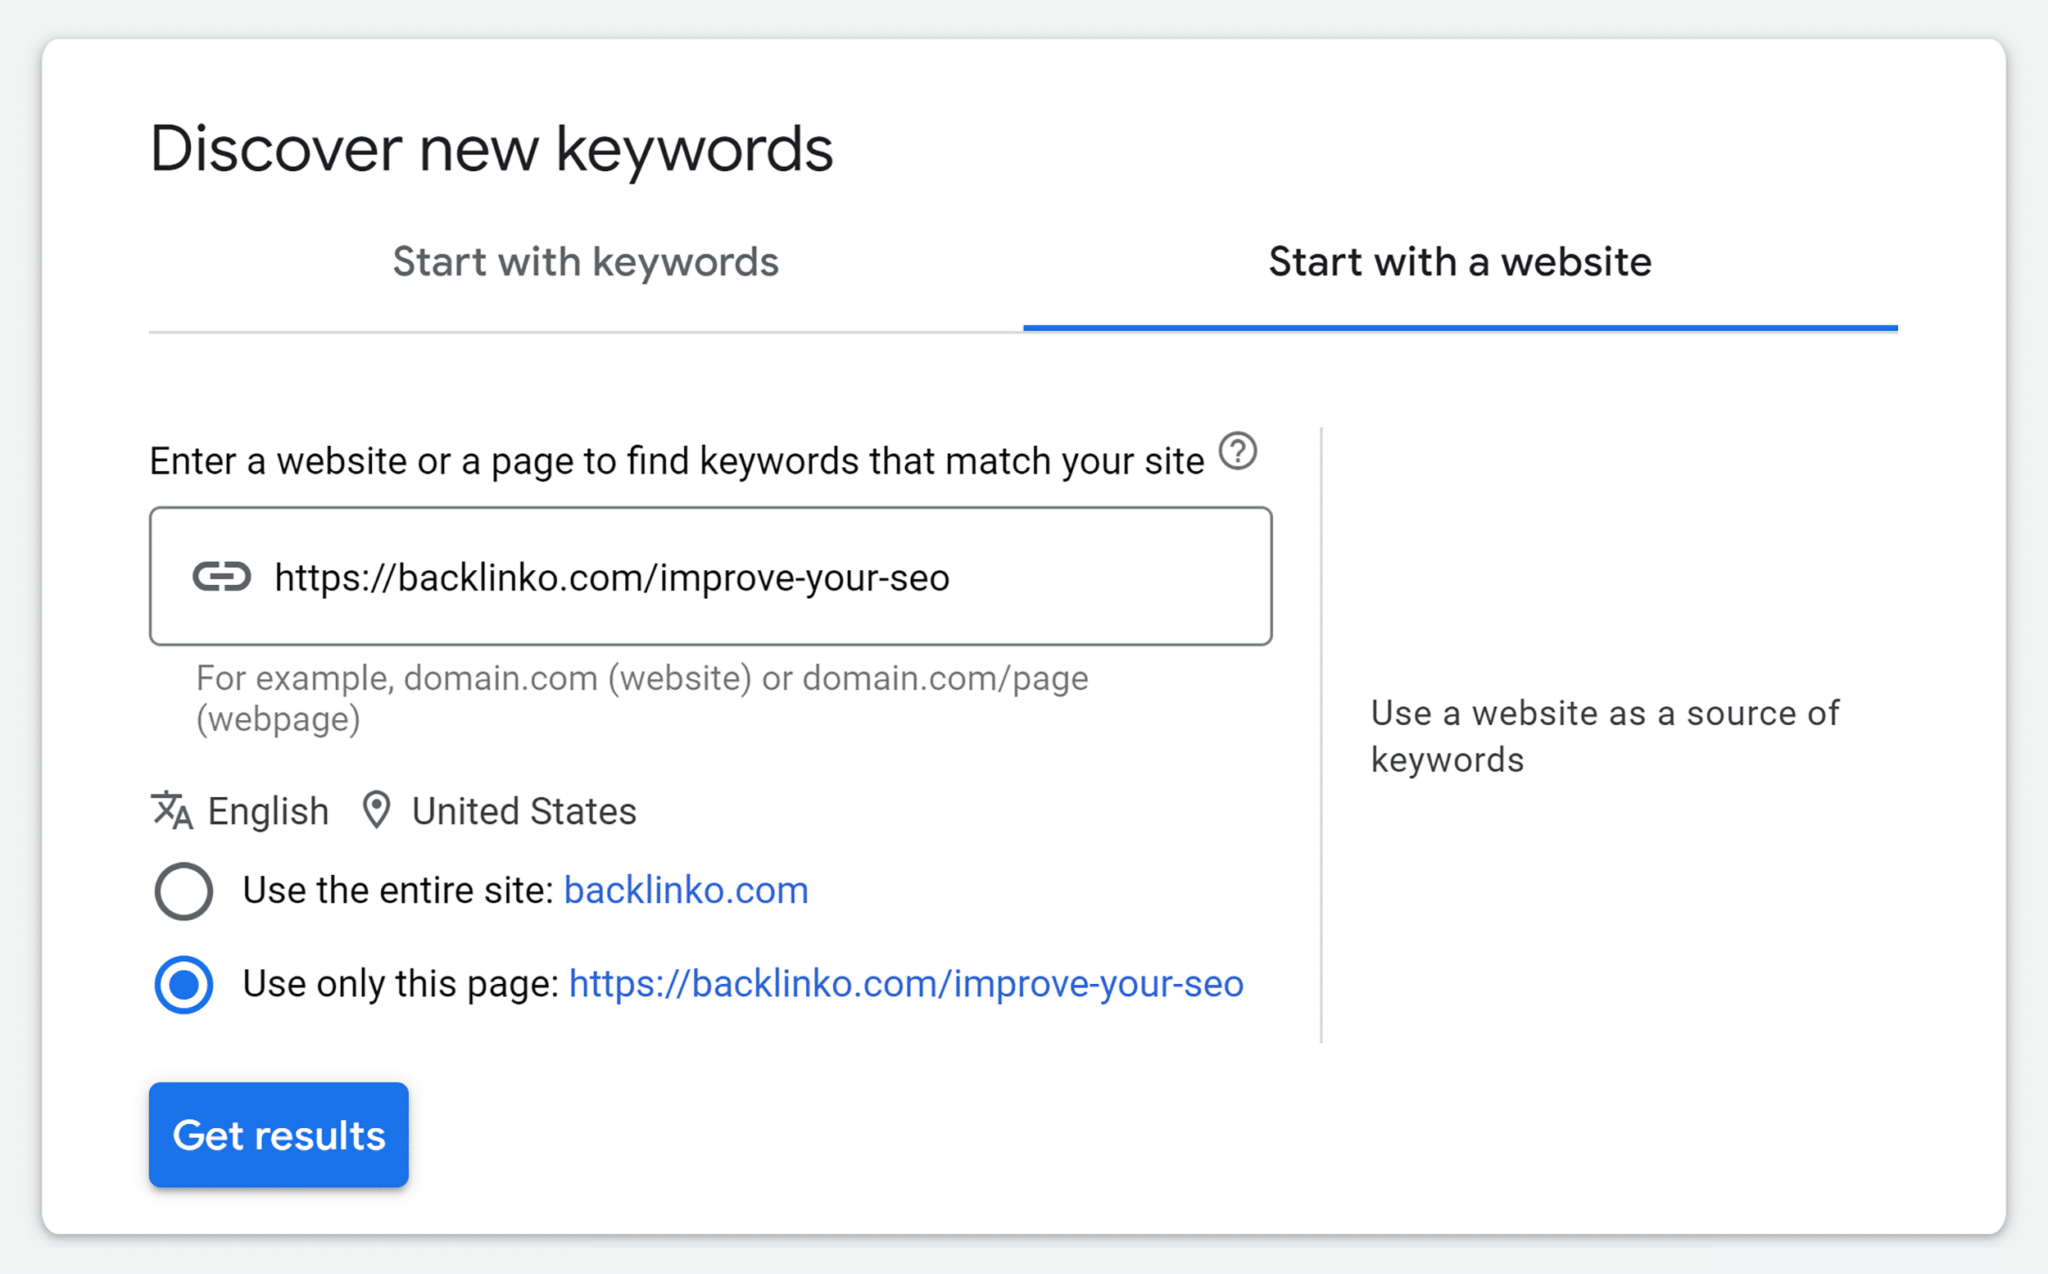The image size is (2048, 1274).
Task: Click 'Use a website as a source' text
Action: (1604, 736)
